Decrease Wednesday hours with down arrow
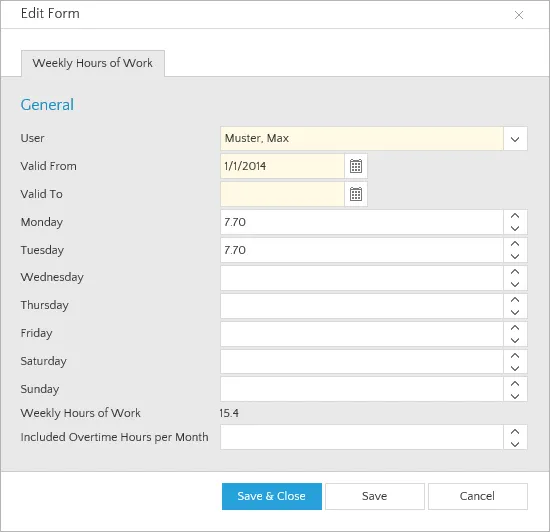 (x=515, y=284)
